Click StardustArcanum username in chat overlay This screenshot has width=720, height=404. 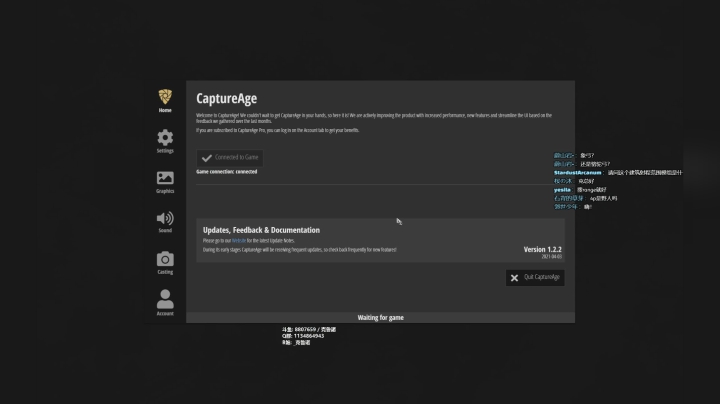point(577,173)
